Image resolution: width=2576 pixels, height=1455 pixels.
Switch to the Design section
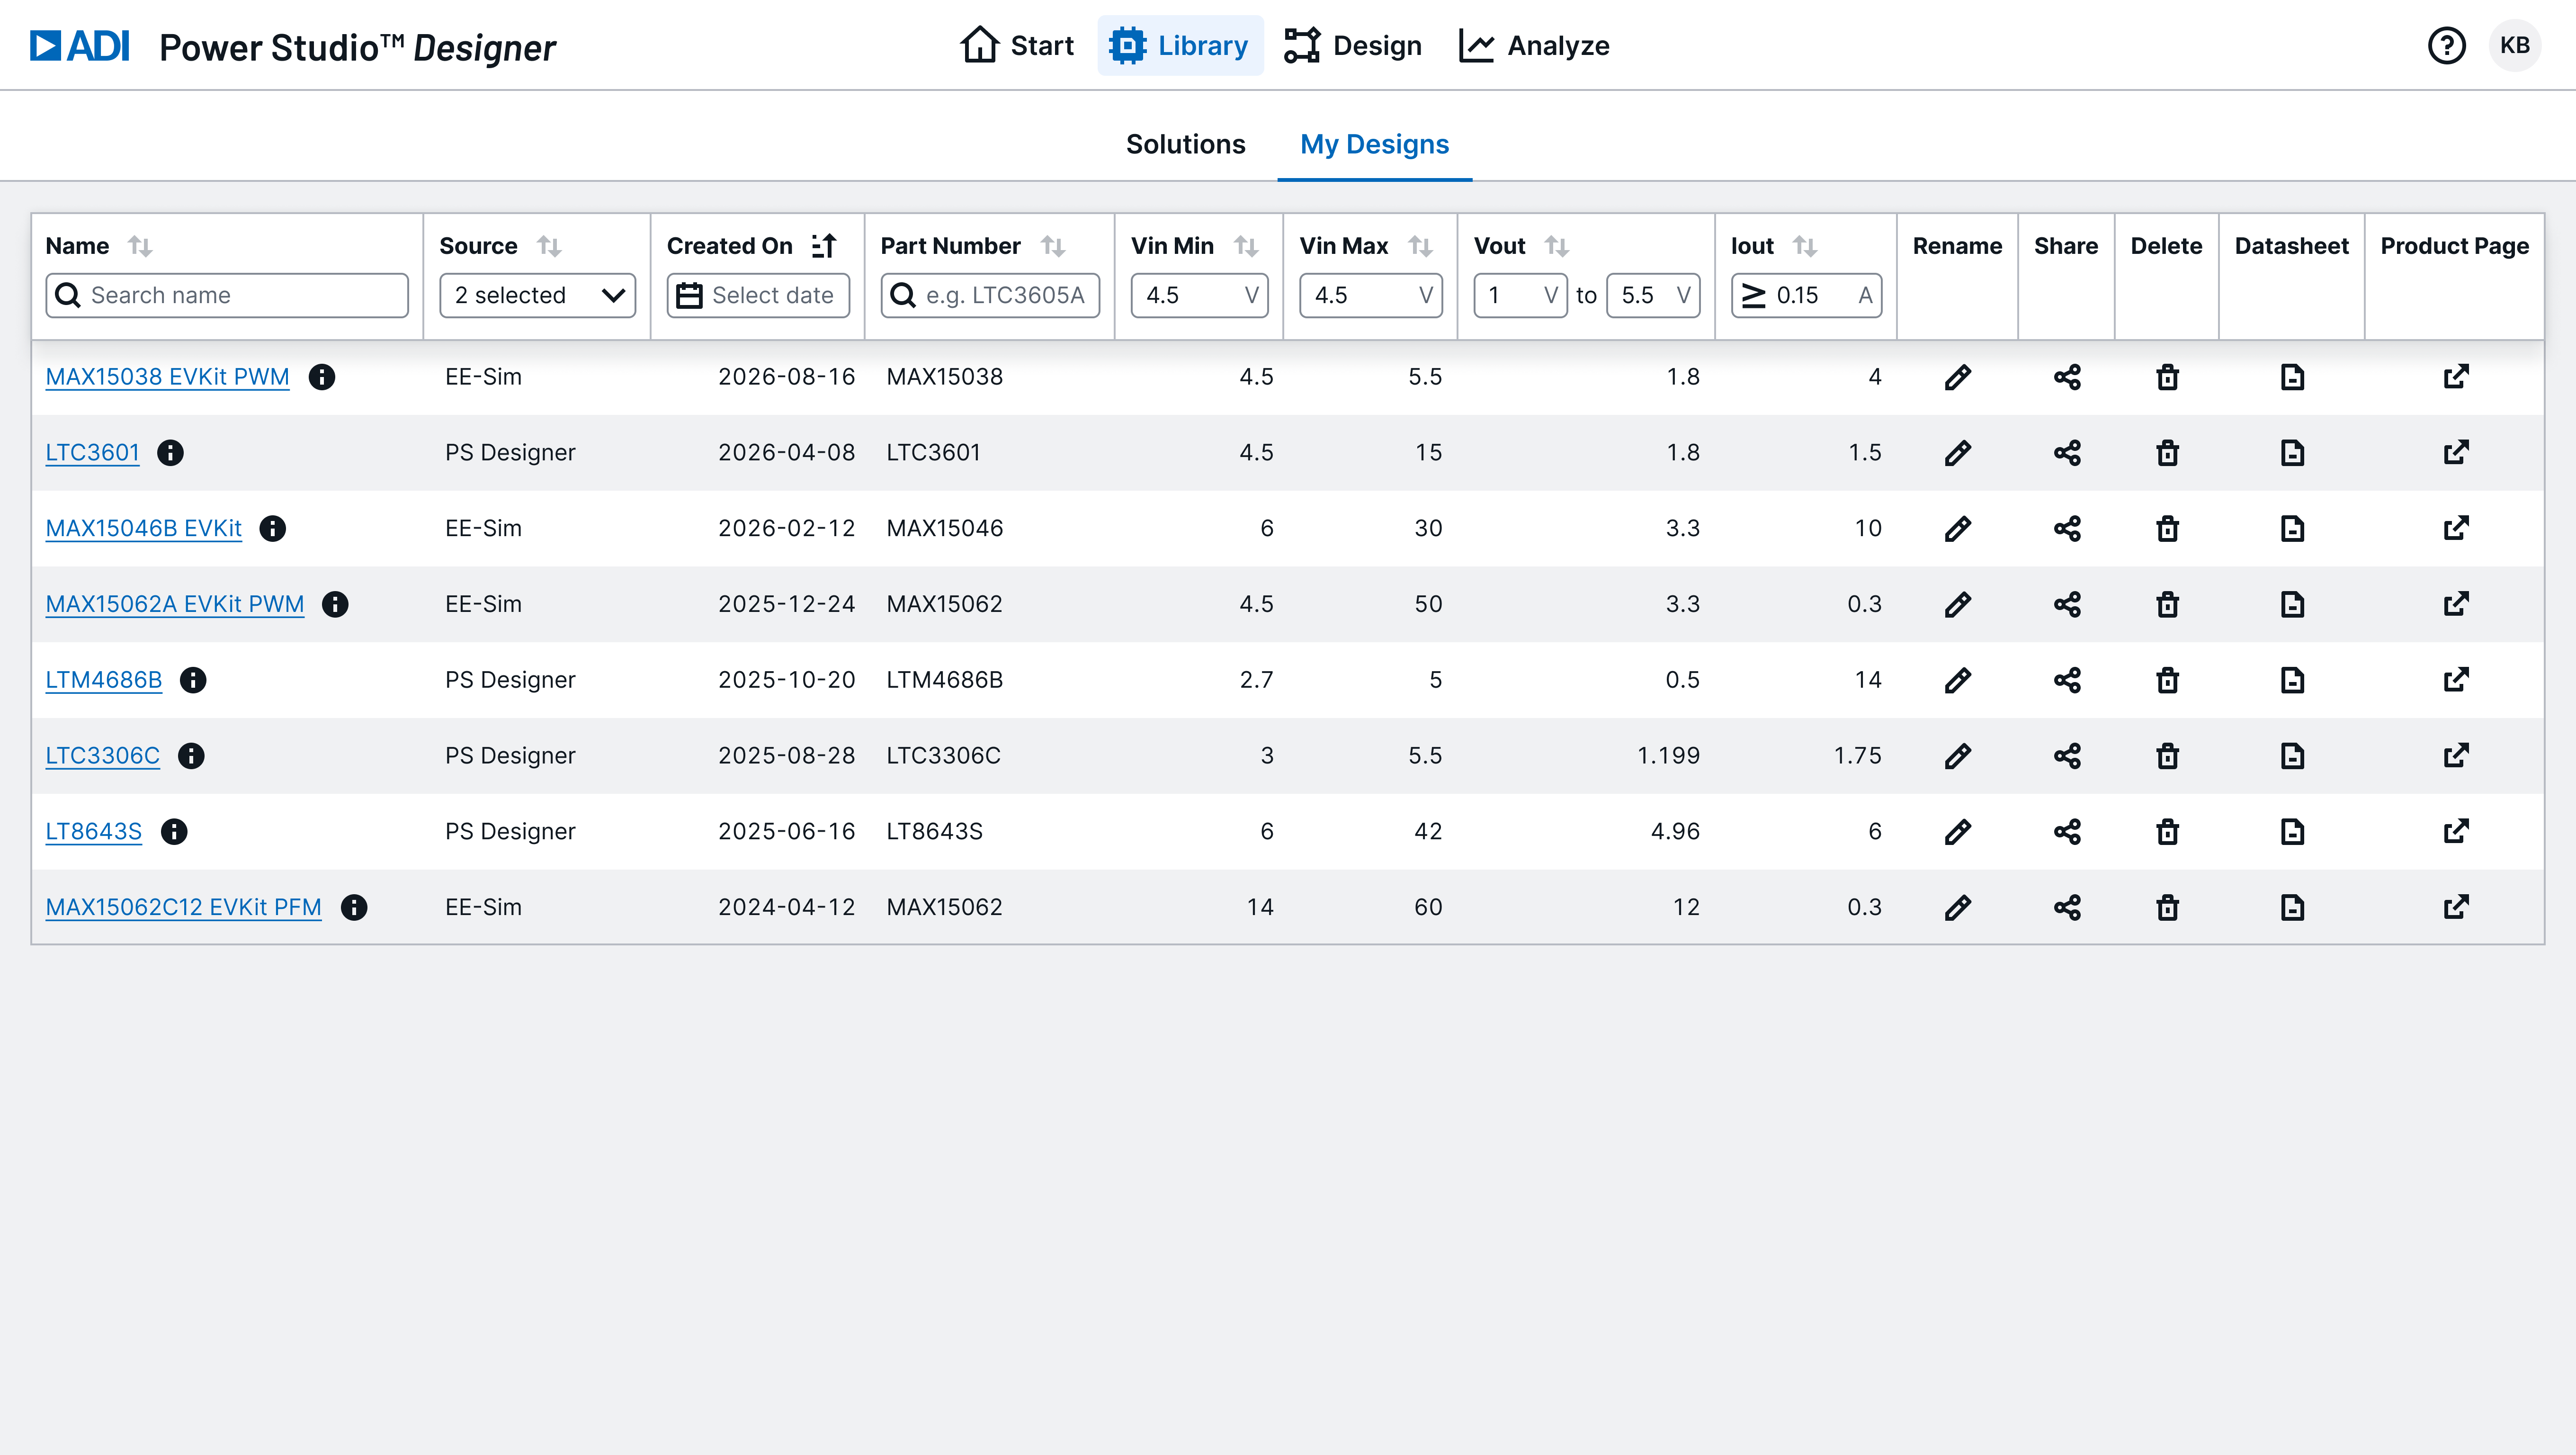[1353, 45]
